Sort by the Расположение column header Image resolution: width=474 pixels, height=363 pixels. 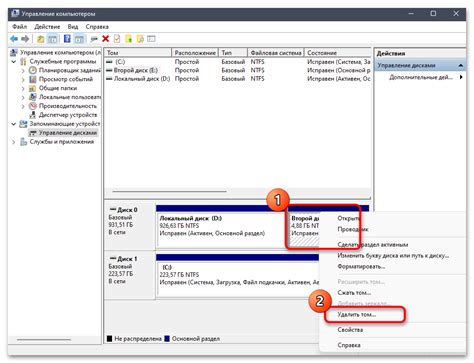pyautogui.click(x=195, y=53)
